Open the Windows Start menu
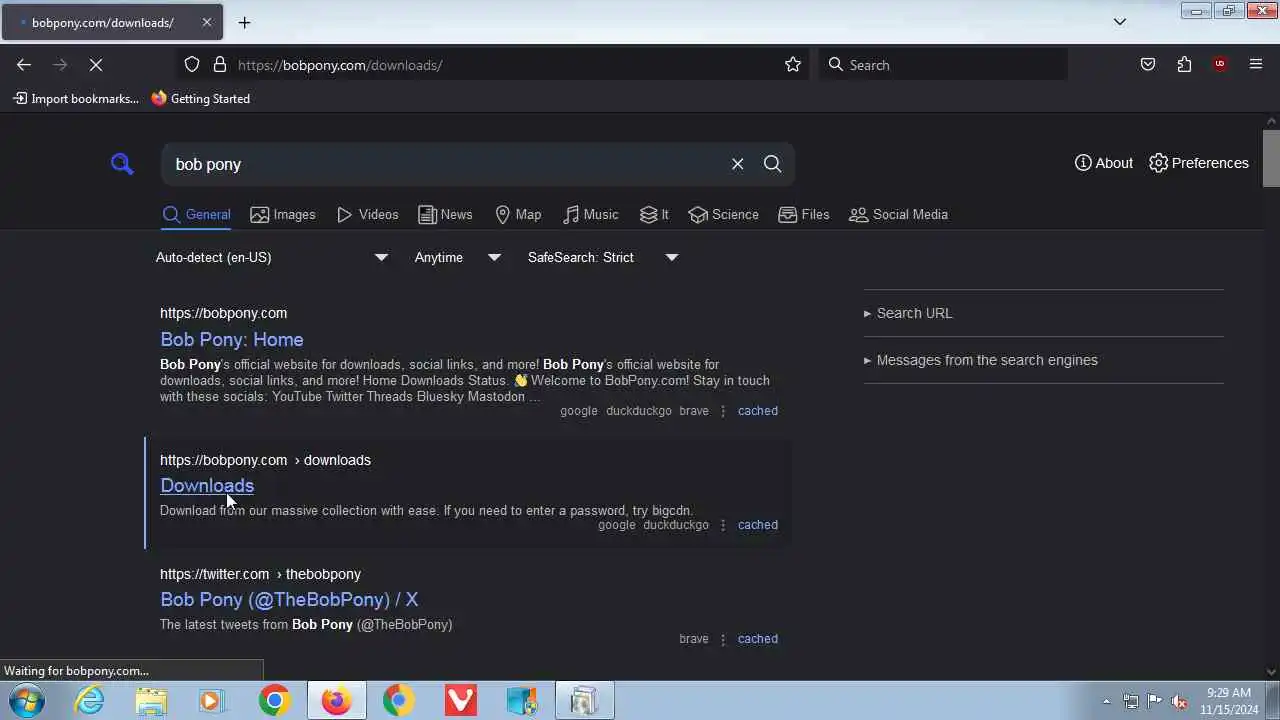Viewport: 1280px width, 720px height. [25, 700]
